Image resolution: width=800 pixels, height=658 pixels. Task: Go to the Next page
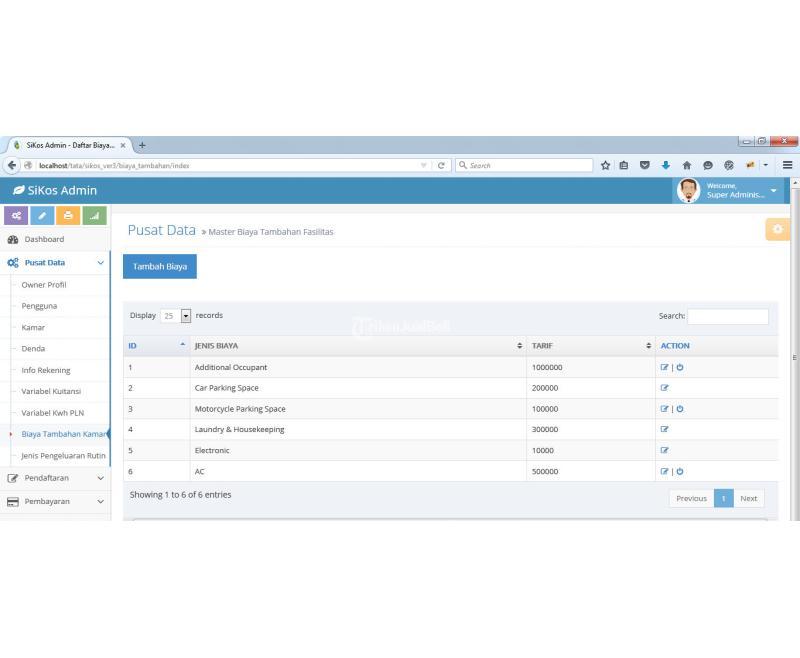(748, 498)
